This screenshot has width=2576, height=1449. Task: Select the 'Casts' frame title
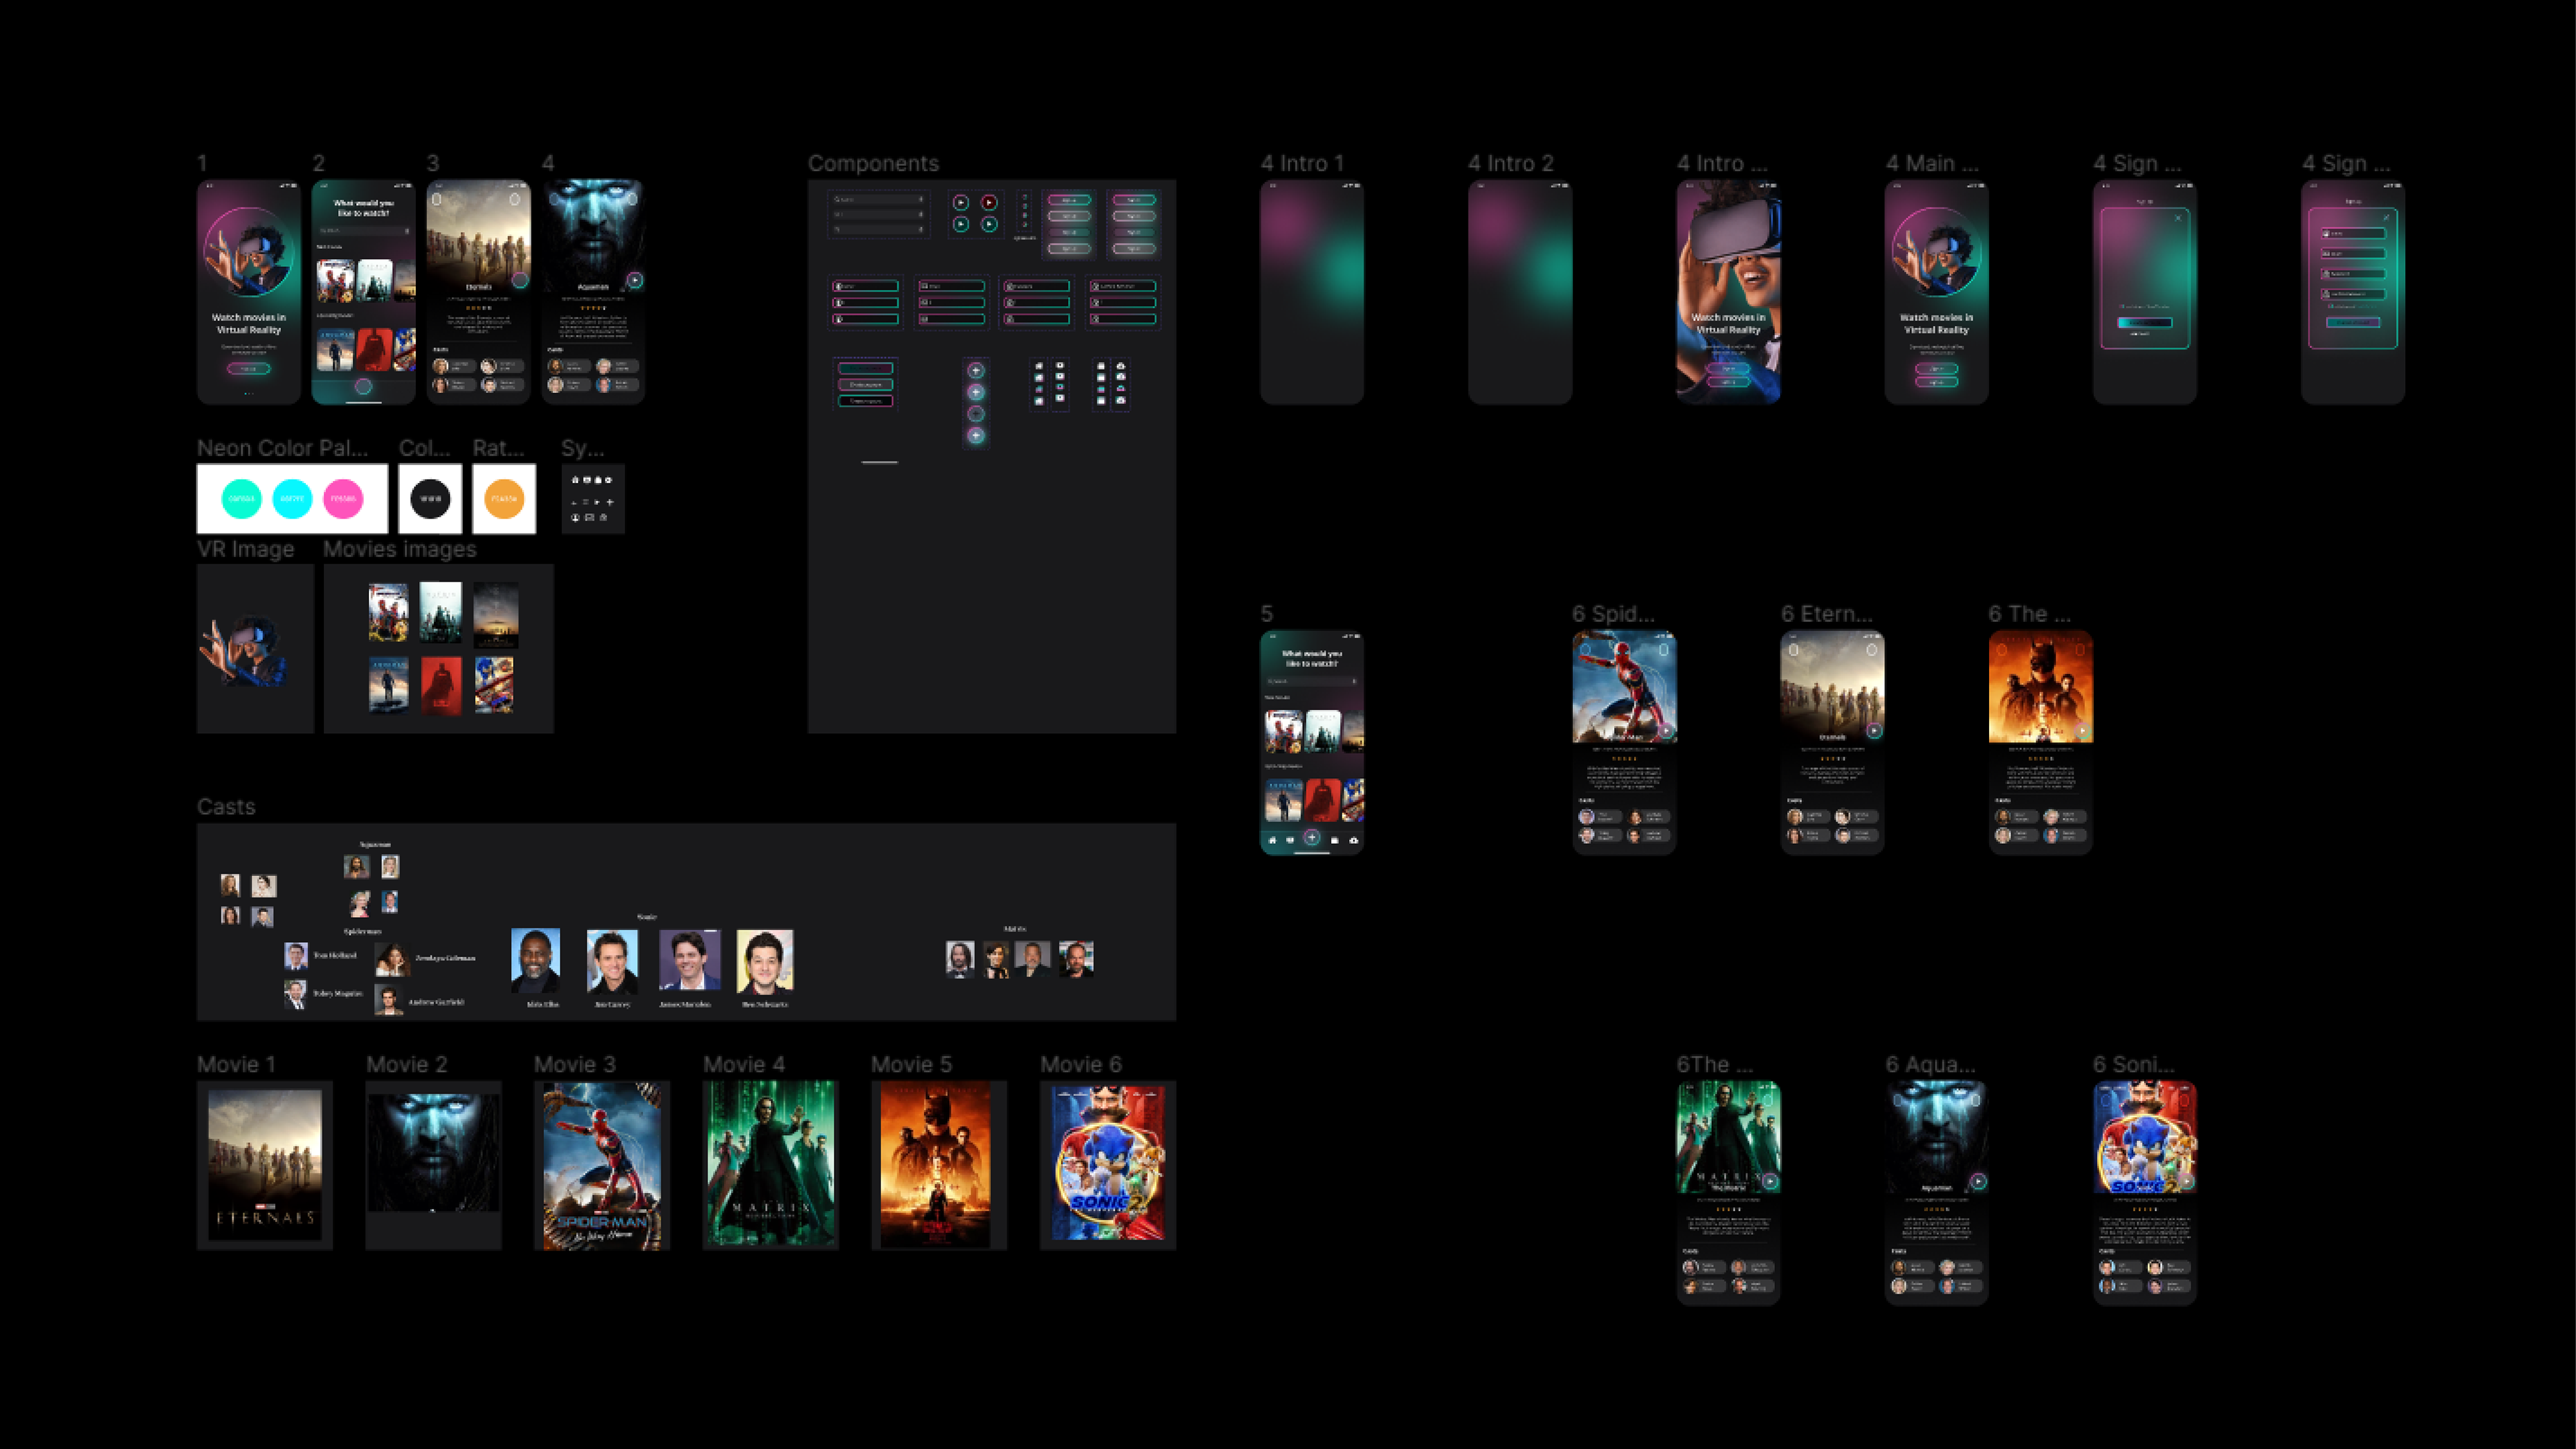(226, 807)
